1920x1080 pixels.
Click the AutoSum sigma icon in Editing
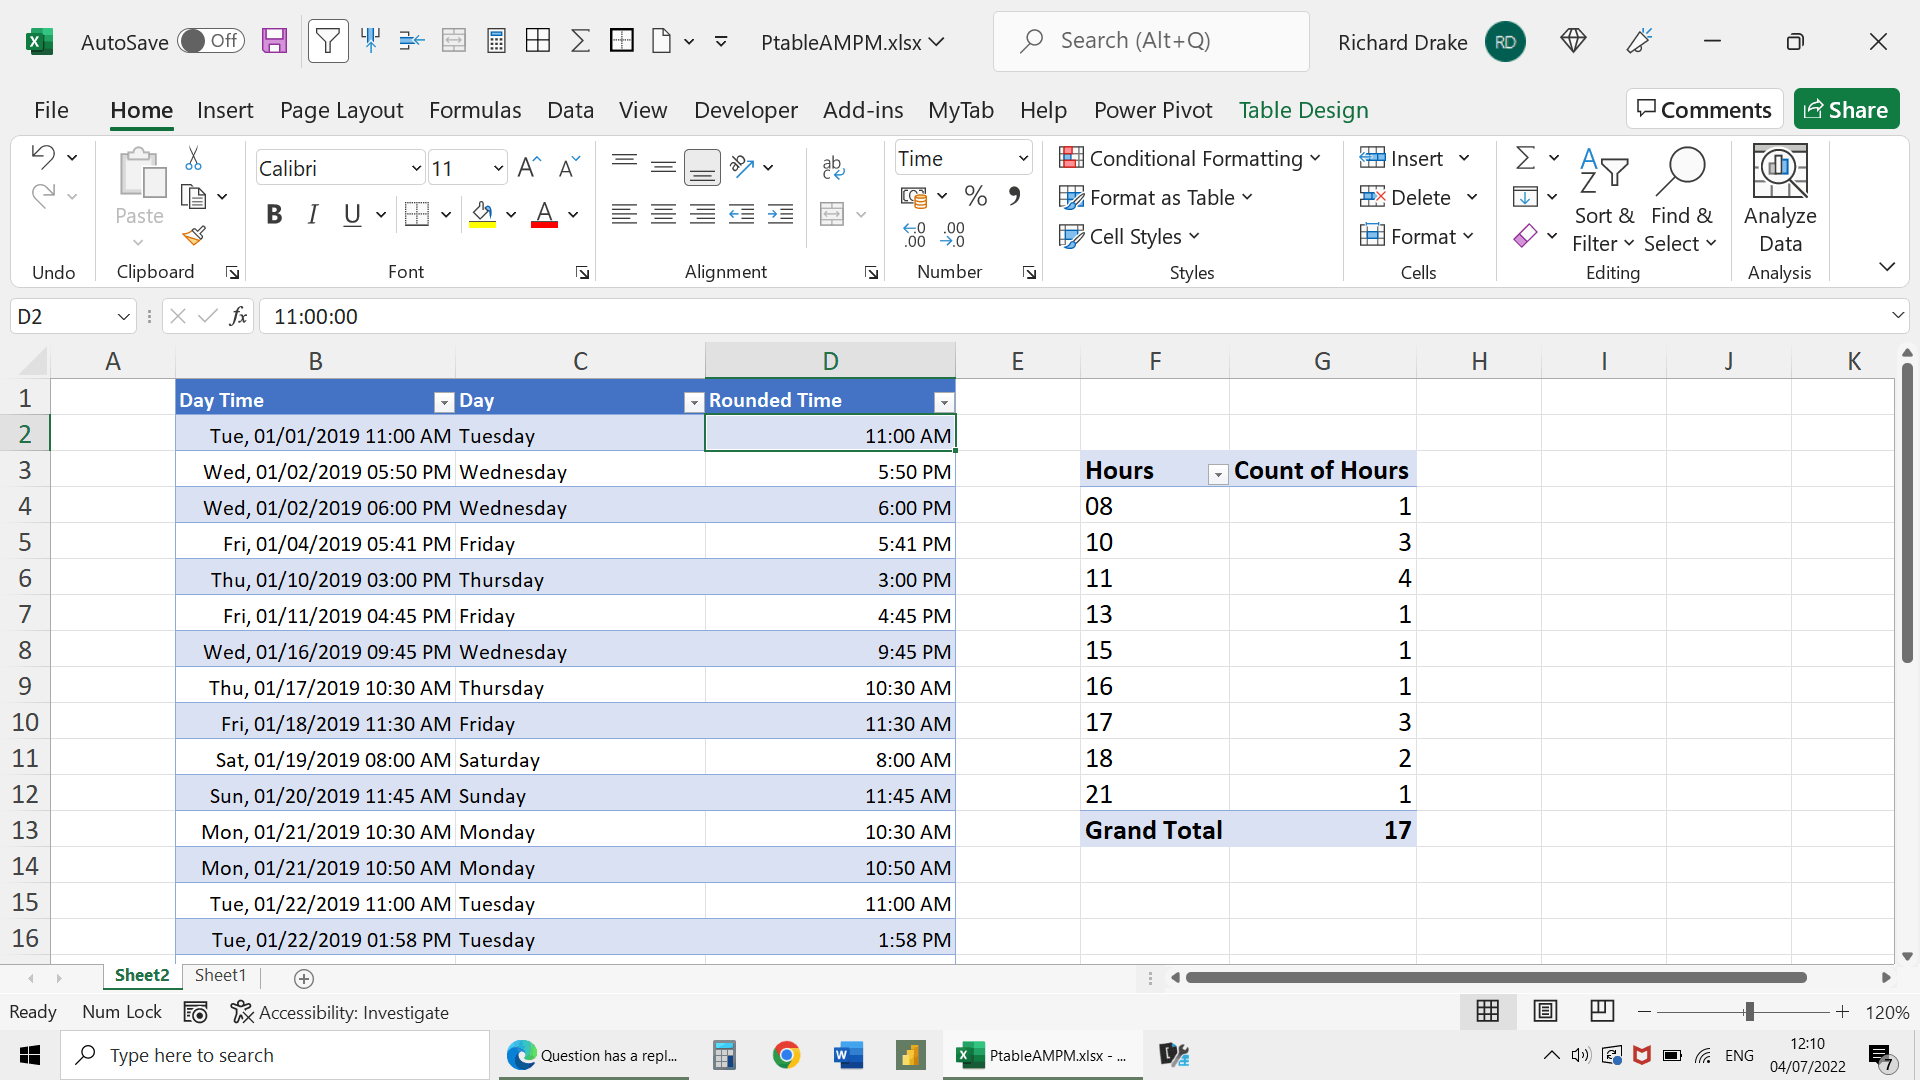tap(1525, 158)
